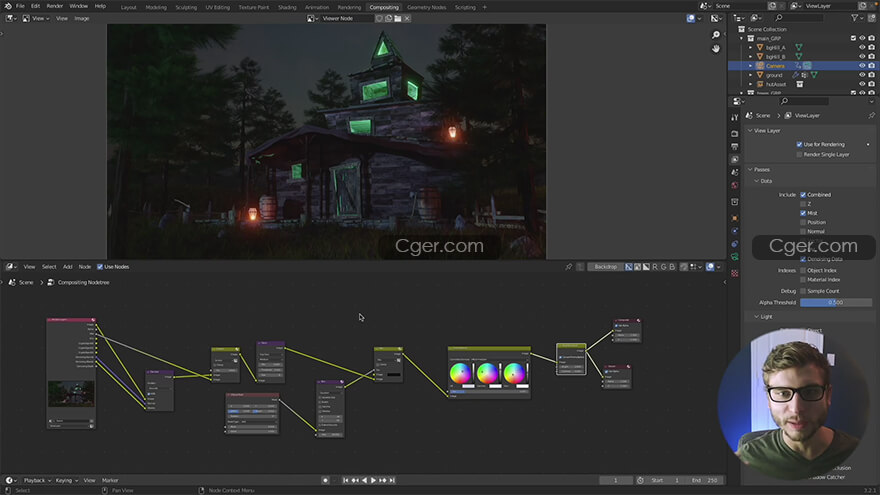Open the World properties tab icon
The height and width of the screenshot is (495, 880).
click(x=735, y=185)
